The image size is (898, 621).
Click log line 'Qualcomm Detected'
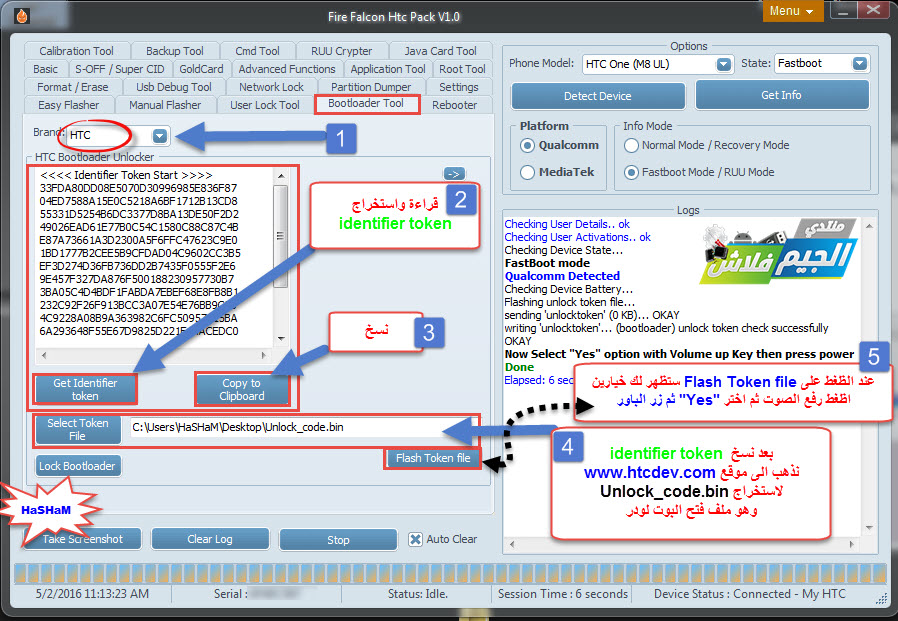tap(562, 276)
